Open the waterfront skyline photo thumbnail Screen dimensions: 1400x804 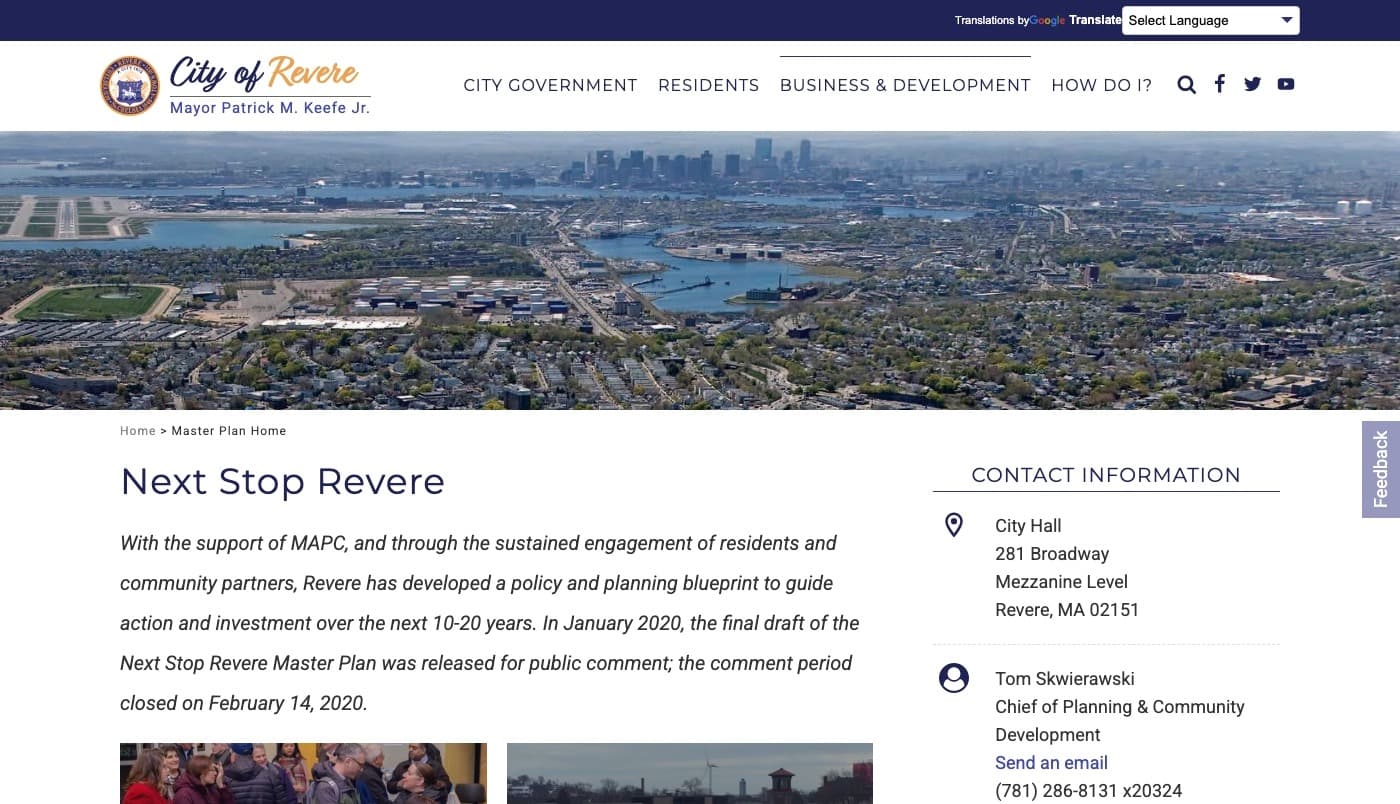[x=689, y=773]
